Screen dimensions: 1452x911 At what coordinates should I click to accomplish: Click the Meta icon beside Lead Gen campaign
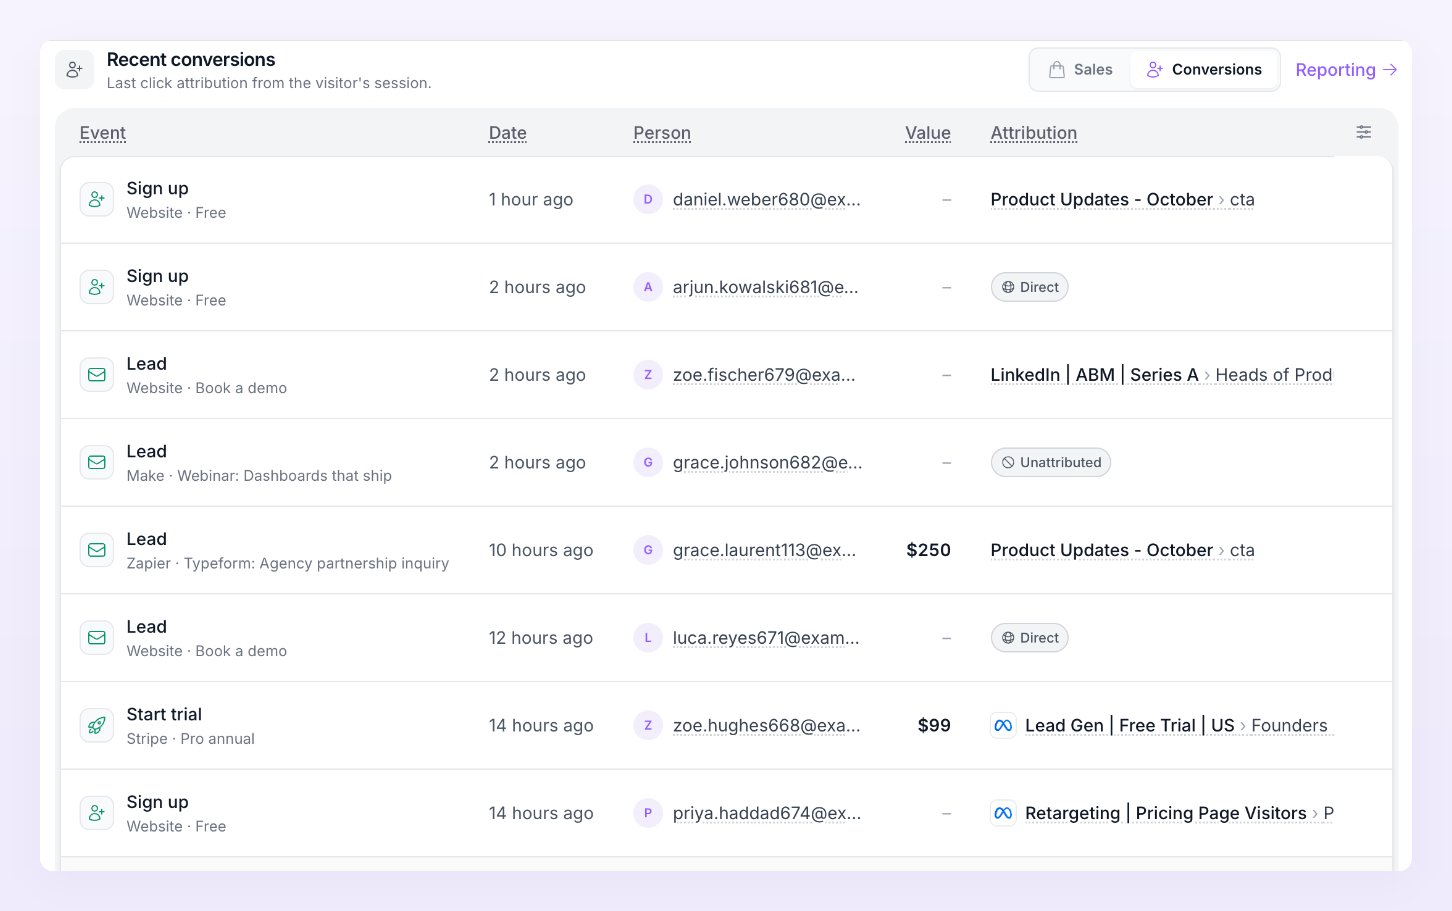pyautogui.click(x=1004, y=726)
